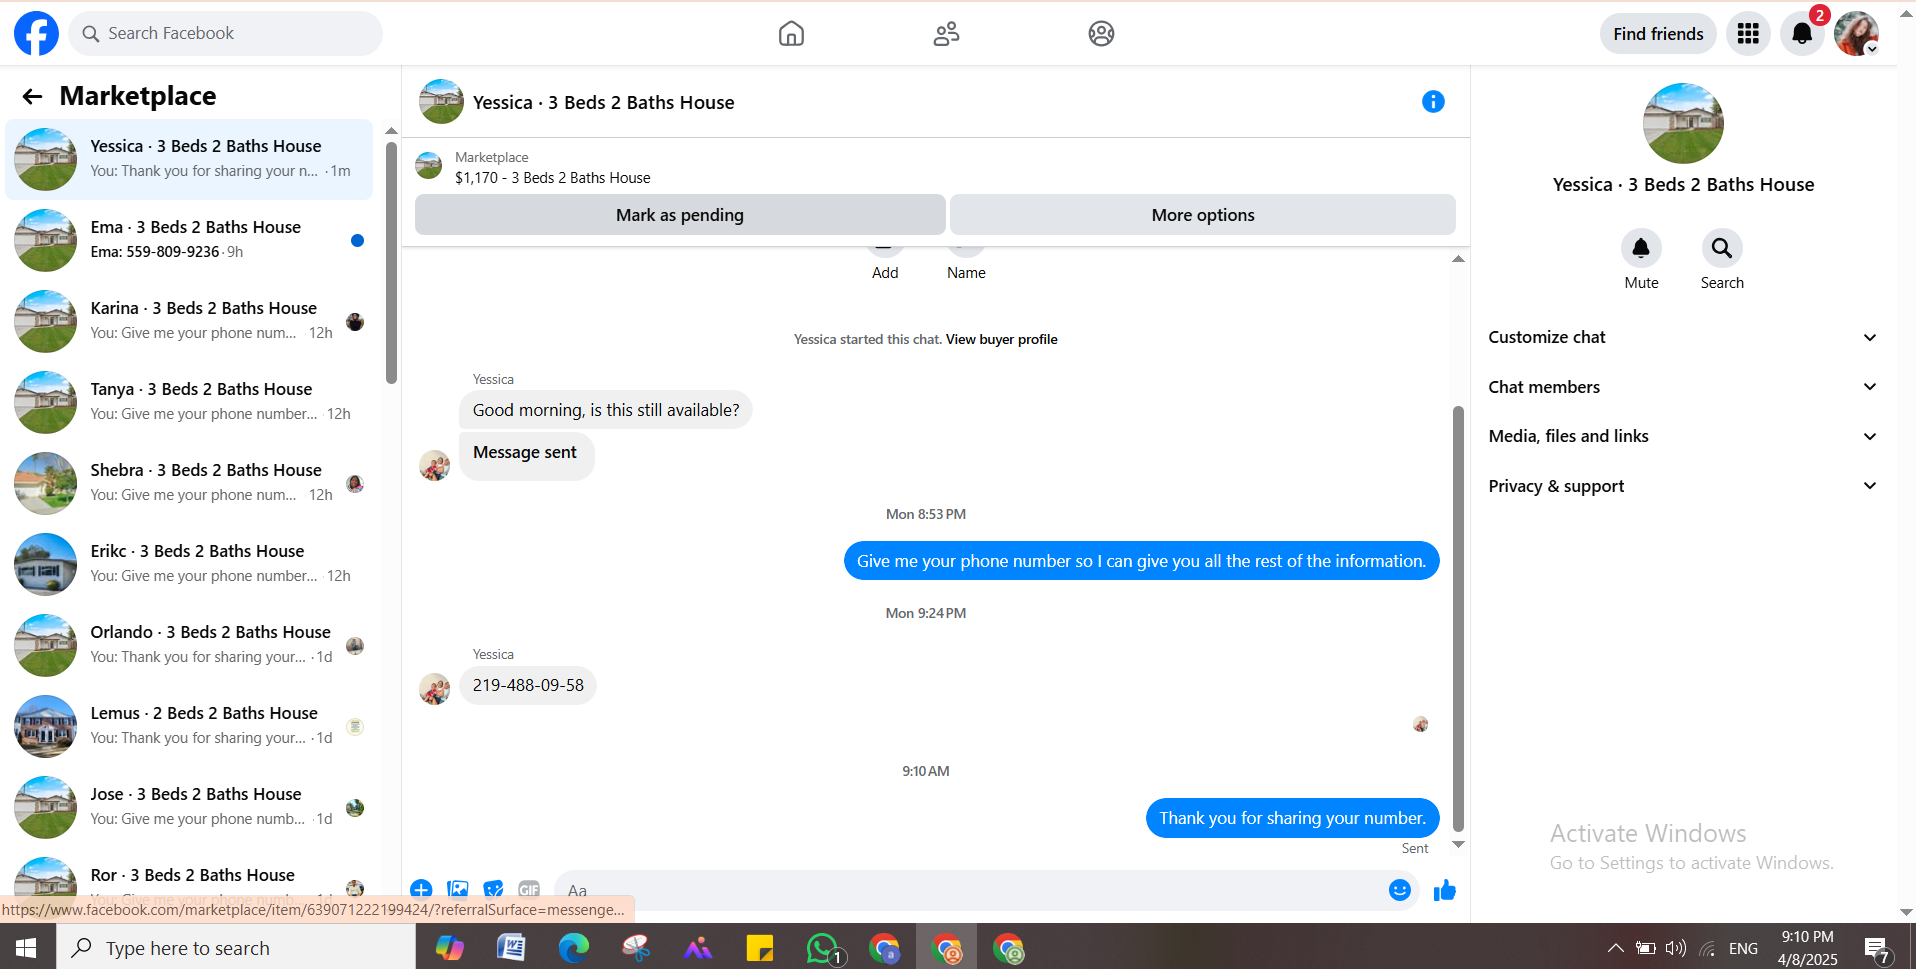The height and width of the screenshot is (969, 1916).
Task: Open the Friends icon in top navigation
Action: (946, 33)
